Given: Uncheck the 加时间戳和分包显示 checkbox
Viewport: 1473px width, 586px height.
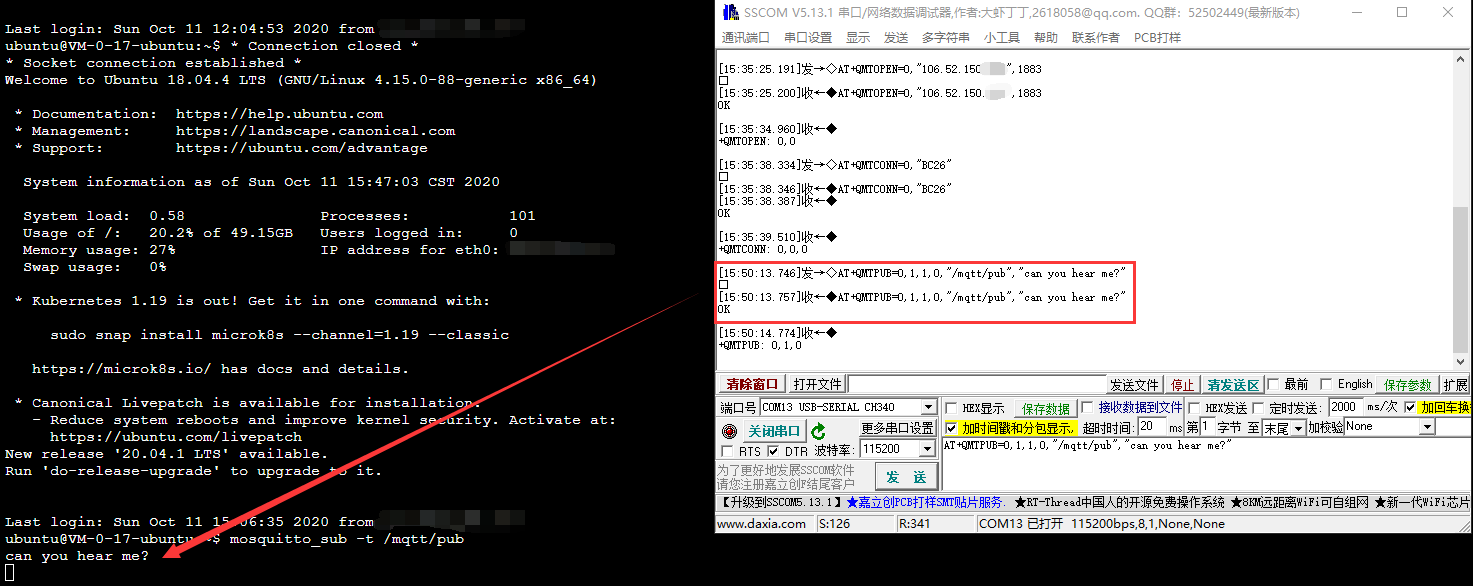Looking at the screenshot, I should pyautogui.click(x=951, y=428).
